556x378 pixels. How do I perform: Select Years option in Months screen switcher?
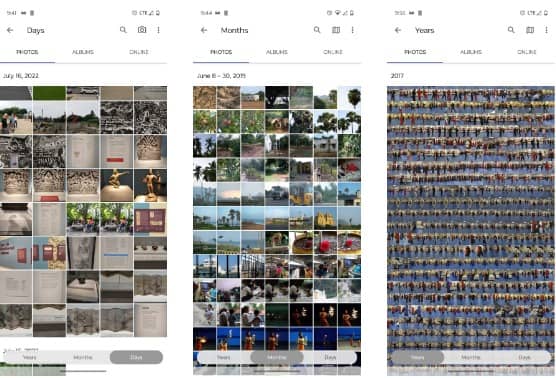point(224,357)
